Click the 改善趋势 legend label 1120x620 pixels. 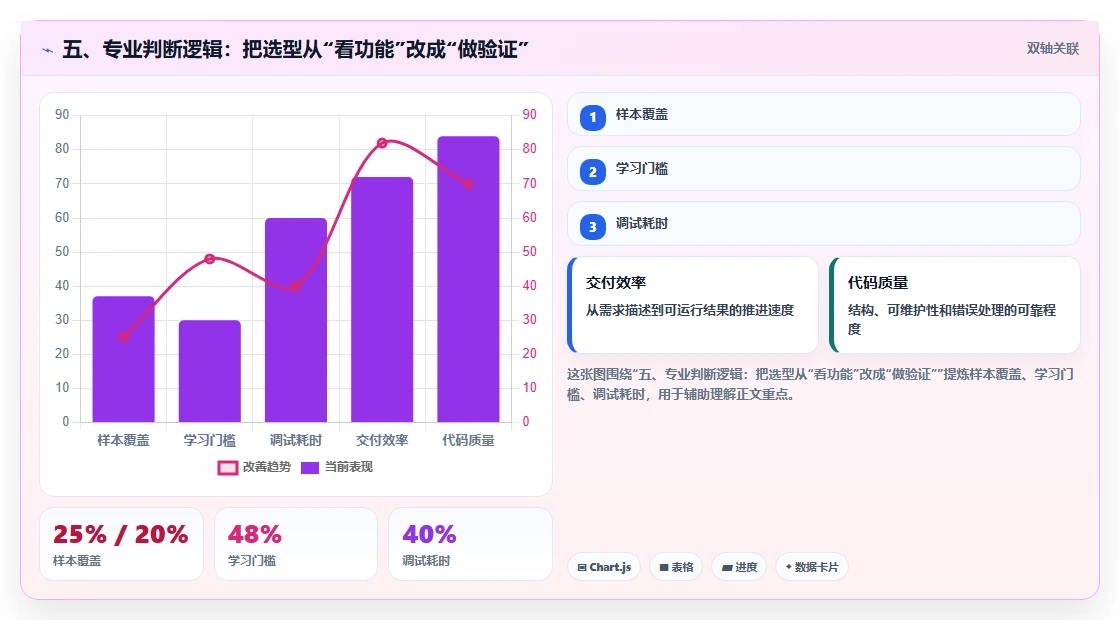pyautogui.click(x=267, y=467)
